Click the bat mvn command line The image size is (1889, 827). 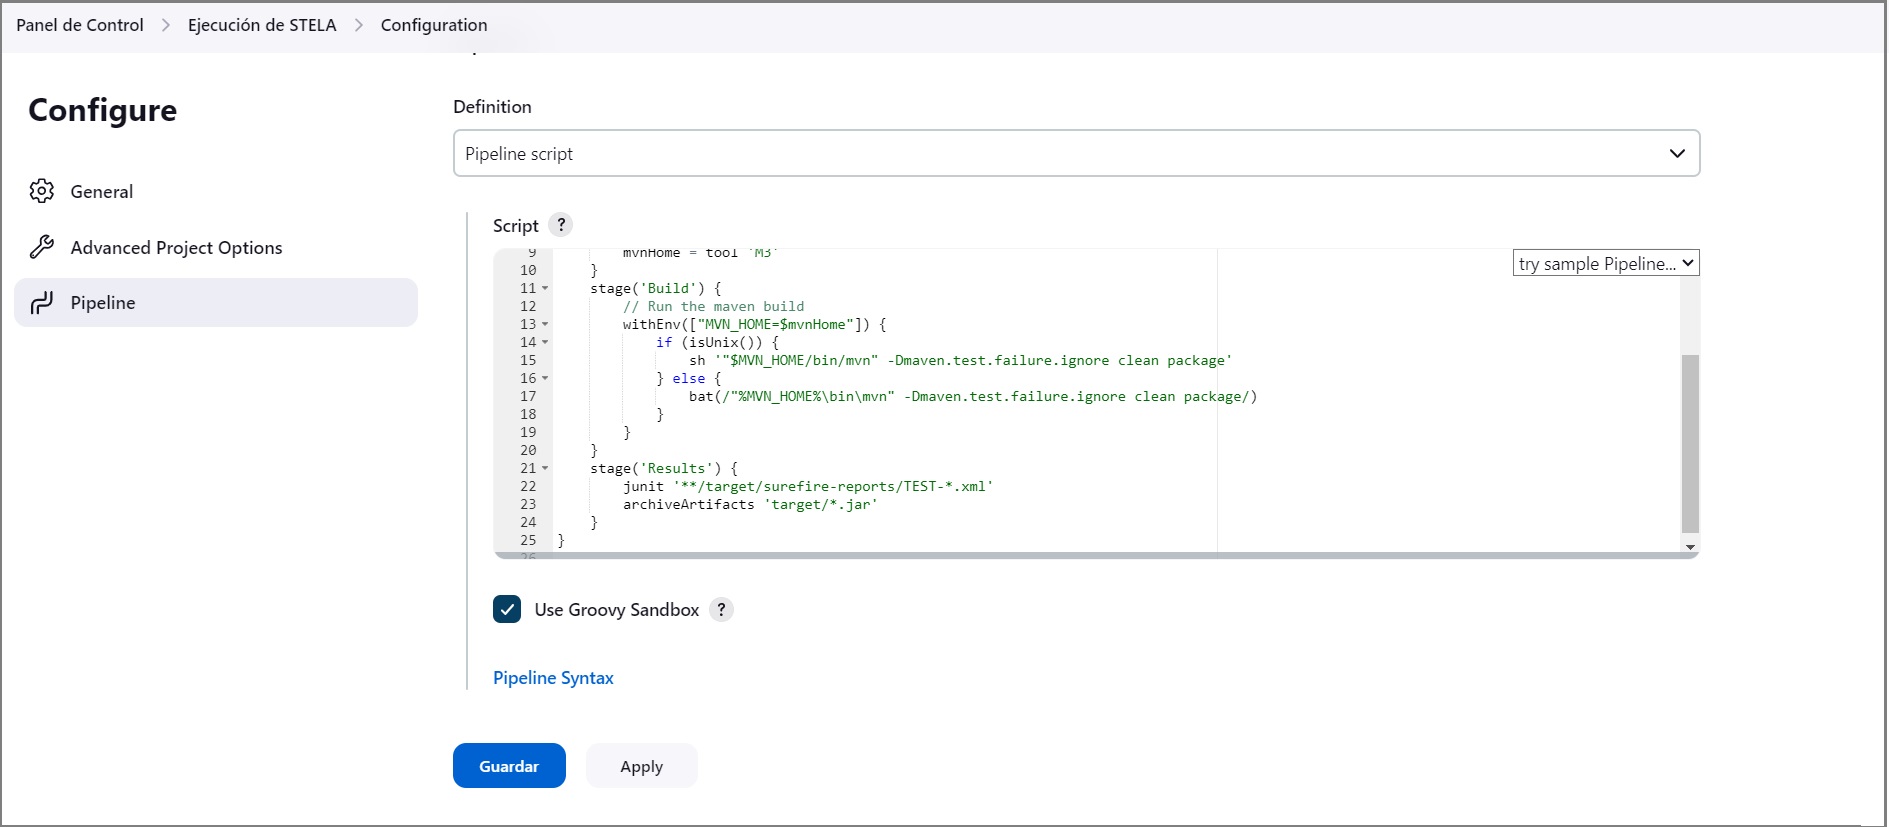973,396
